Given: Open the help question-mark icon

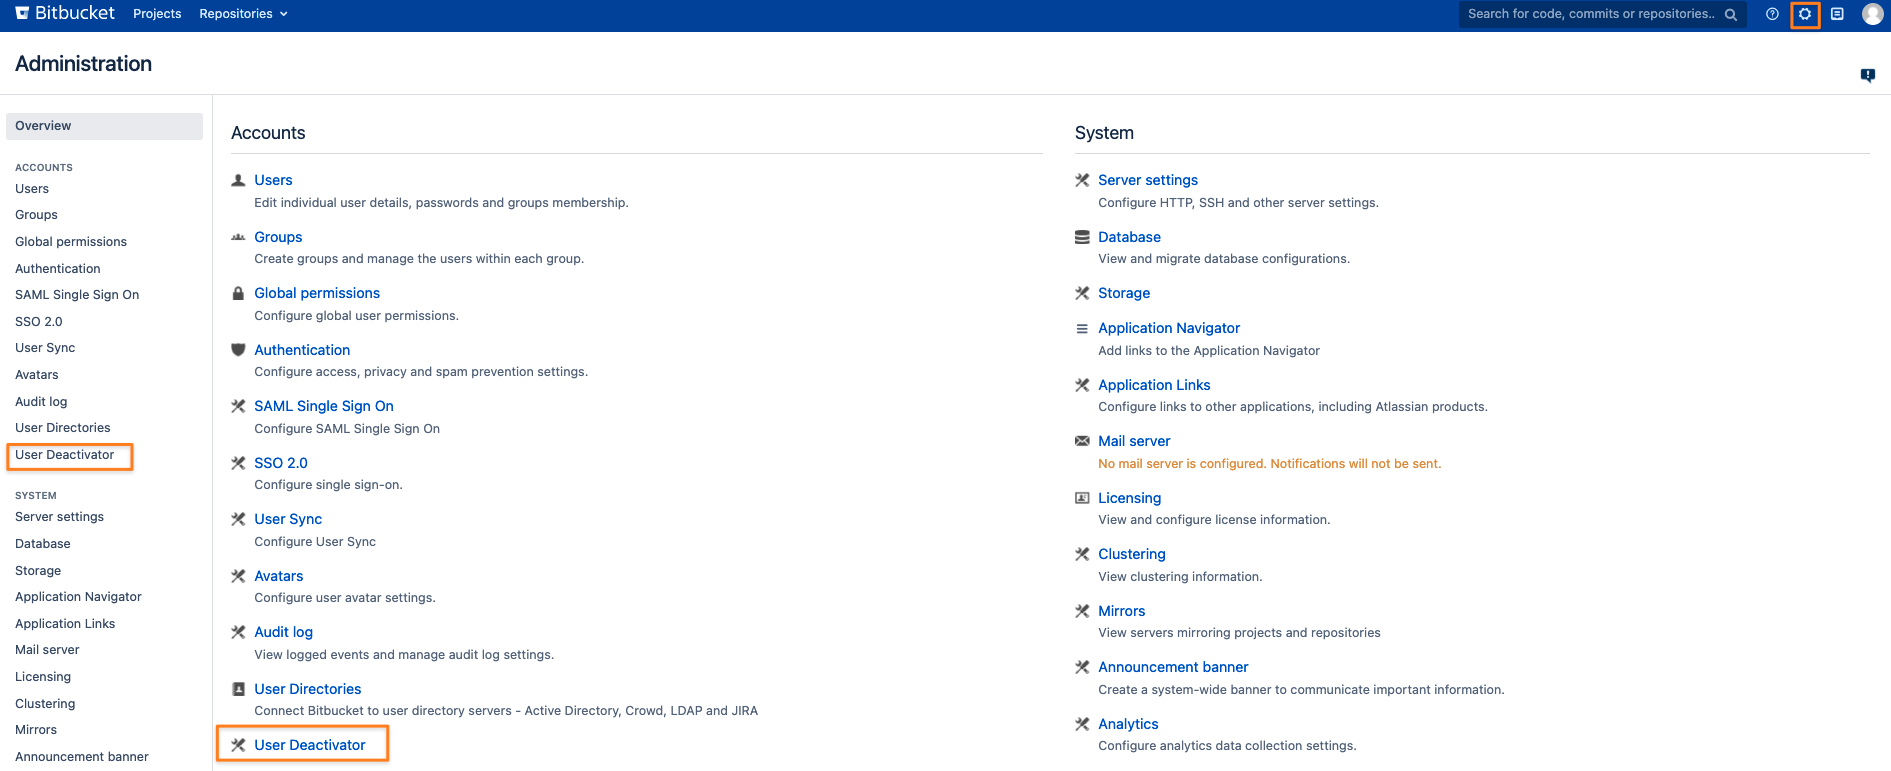Looking at the screenshot, I should (x=1772, y=14).
